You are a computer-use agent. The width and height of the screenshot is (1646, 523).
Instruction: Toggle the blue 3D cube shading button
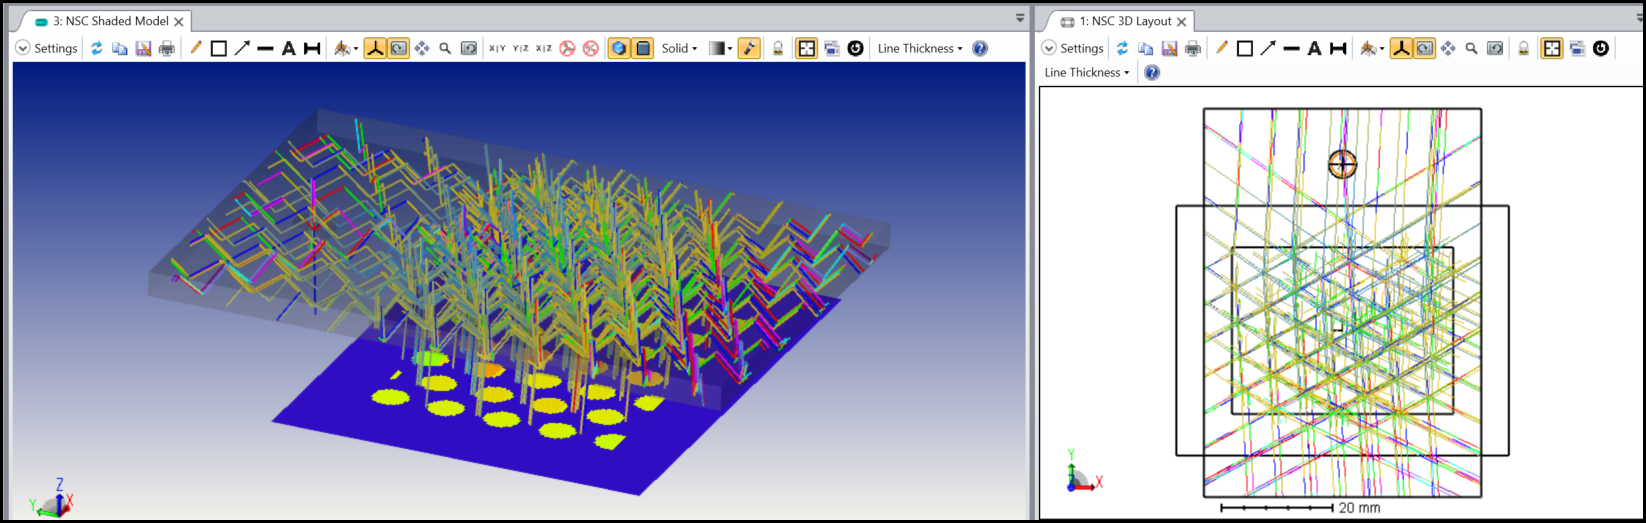click(619, 48)
